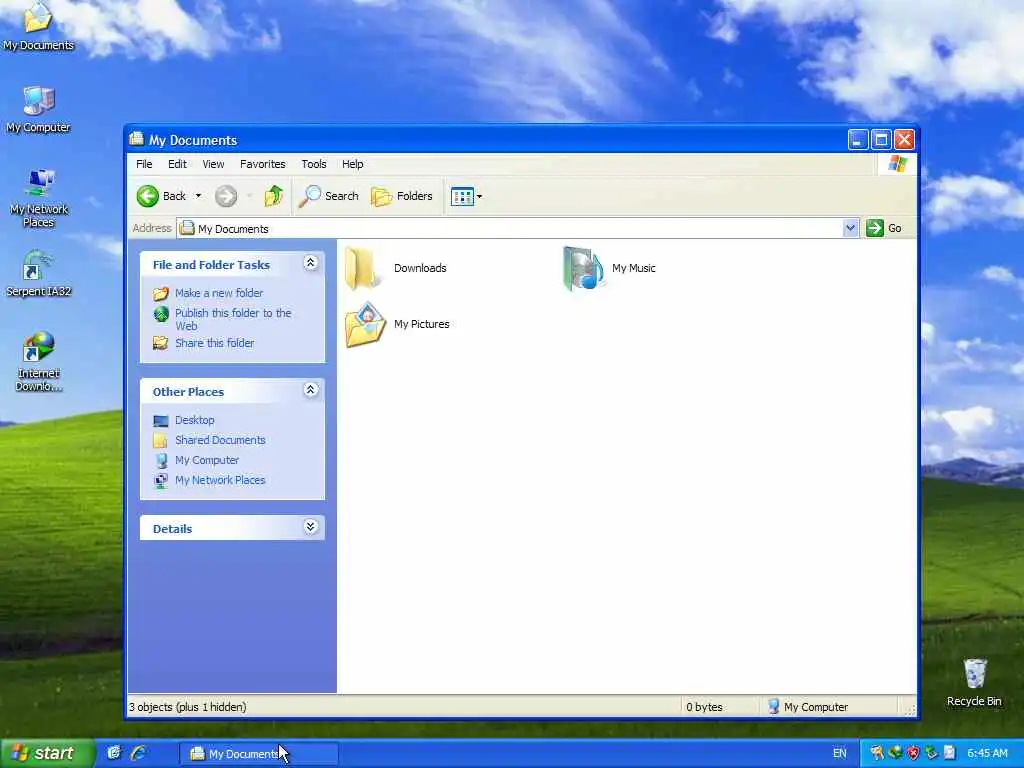Click the red shield tray icon
This screenshot has width=1024, height=768.
pyautogui.click(x=913, y=753)
